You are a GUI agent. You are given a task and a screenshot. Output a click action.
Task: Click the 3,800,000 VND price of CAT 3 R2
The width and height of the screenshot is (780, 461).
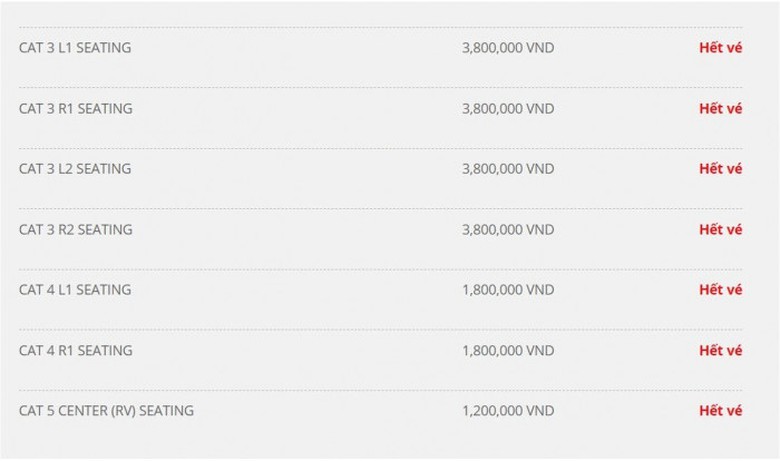[x=508, y=229]
